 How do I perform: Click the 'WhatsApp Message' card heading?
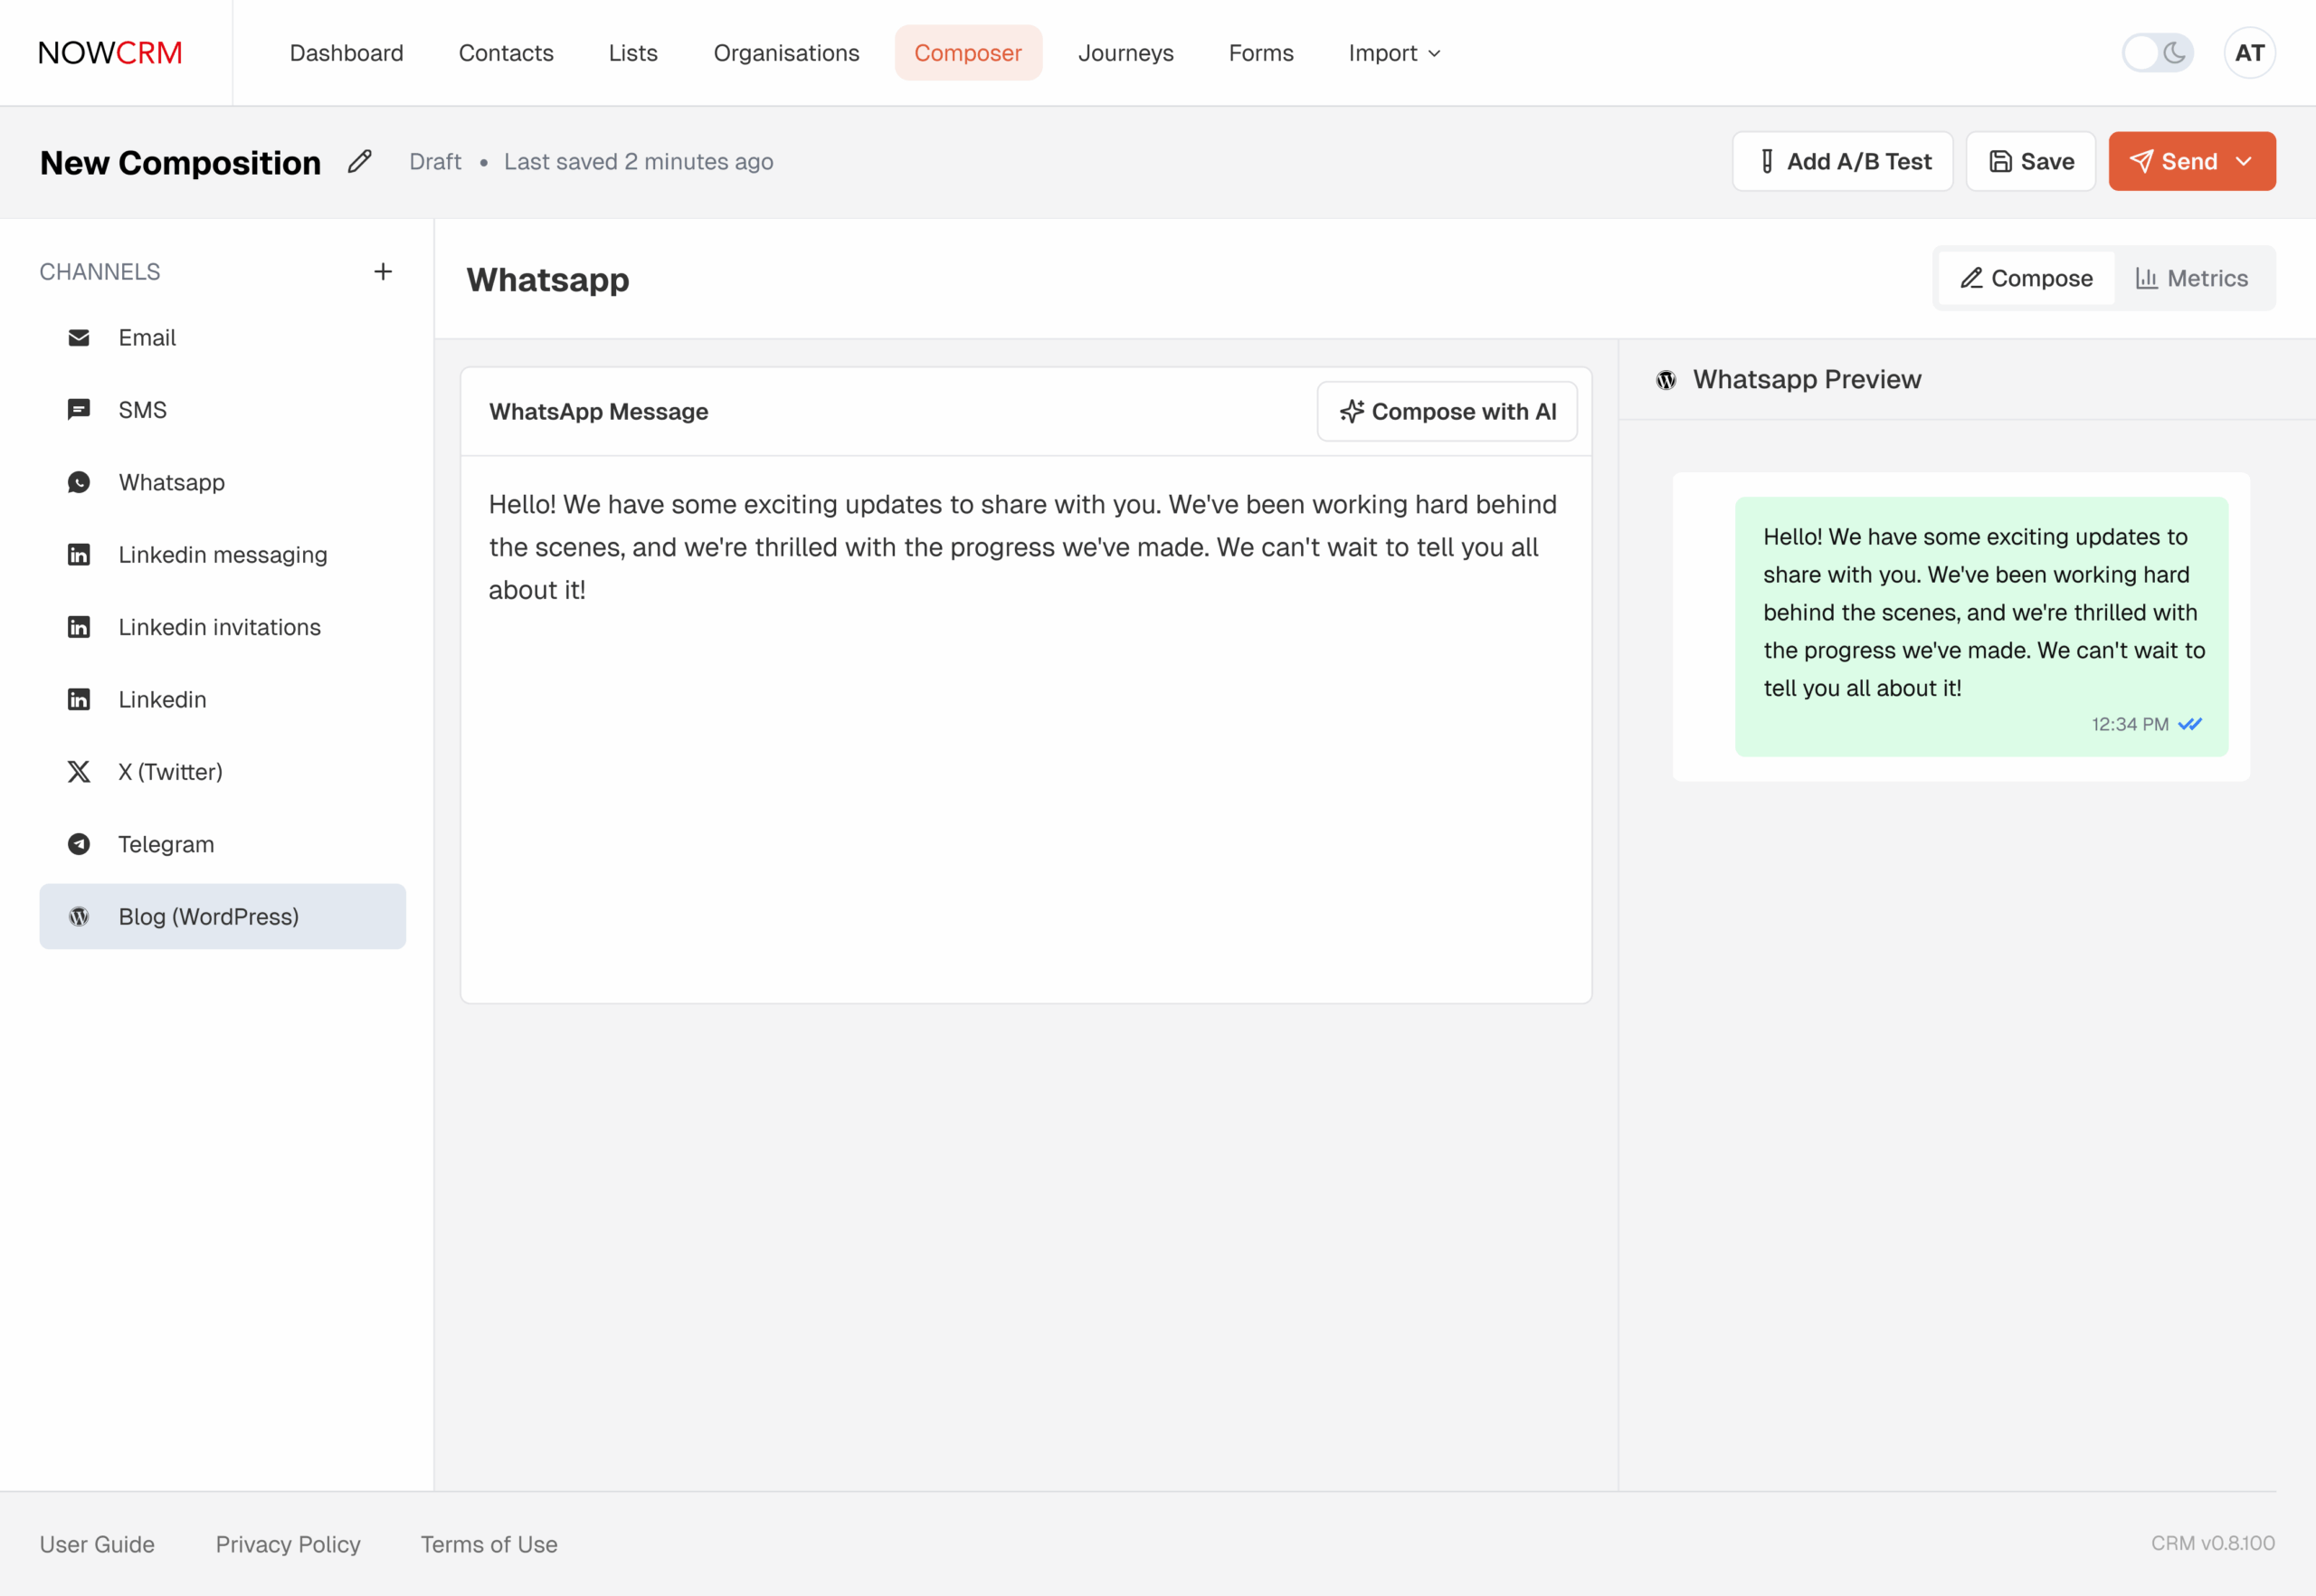click(599, 411)
